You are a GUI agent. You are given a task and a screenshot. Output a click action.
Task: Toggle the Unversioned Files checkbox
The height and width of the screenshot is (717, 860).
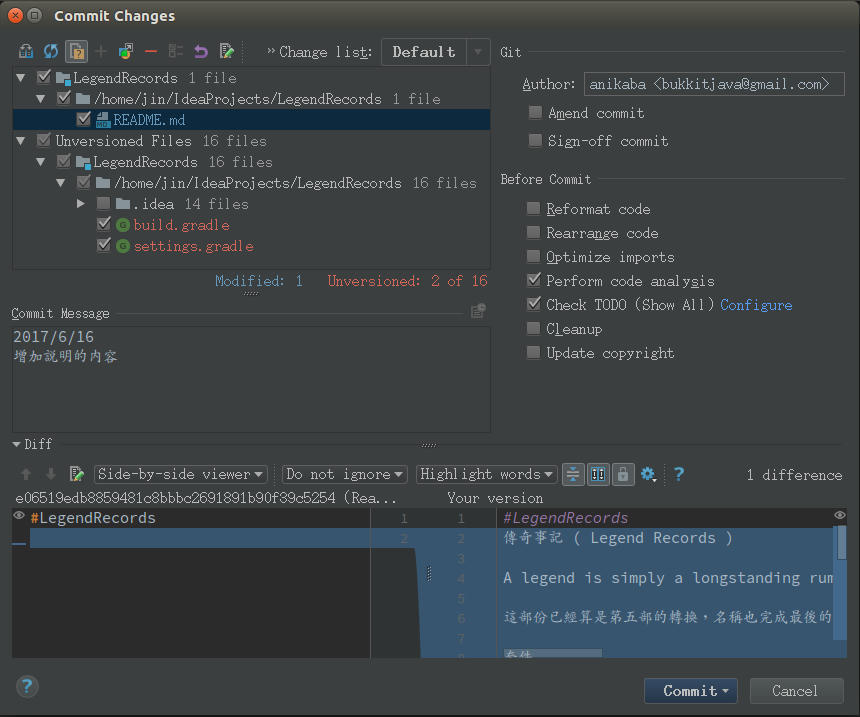pos(43,140)
